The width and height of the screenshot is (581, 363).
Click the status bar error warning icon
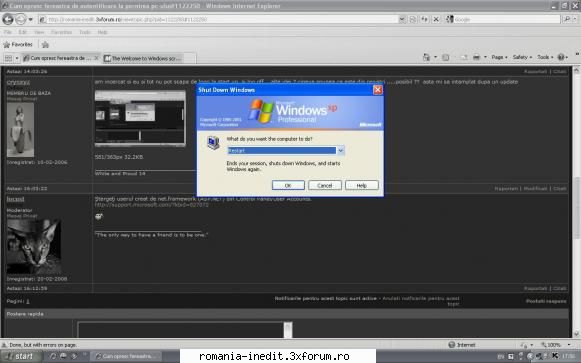pos(4,345)
